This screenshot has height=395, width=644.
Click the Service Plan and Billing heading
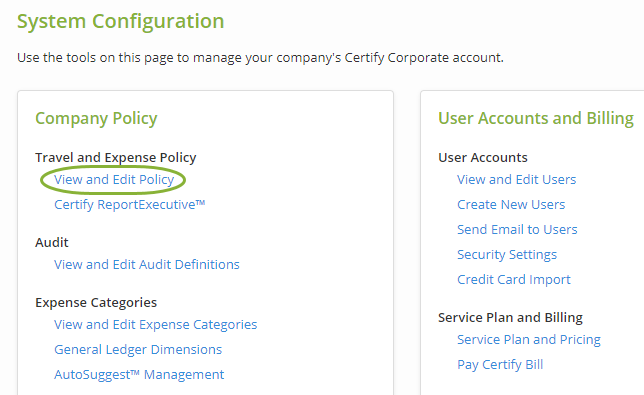tap(511, 317)
